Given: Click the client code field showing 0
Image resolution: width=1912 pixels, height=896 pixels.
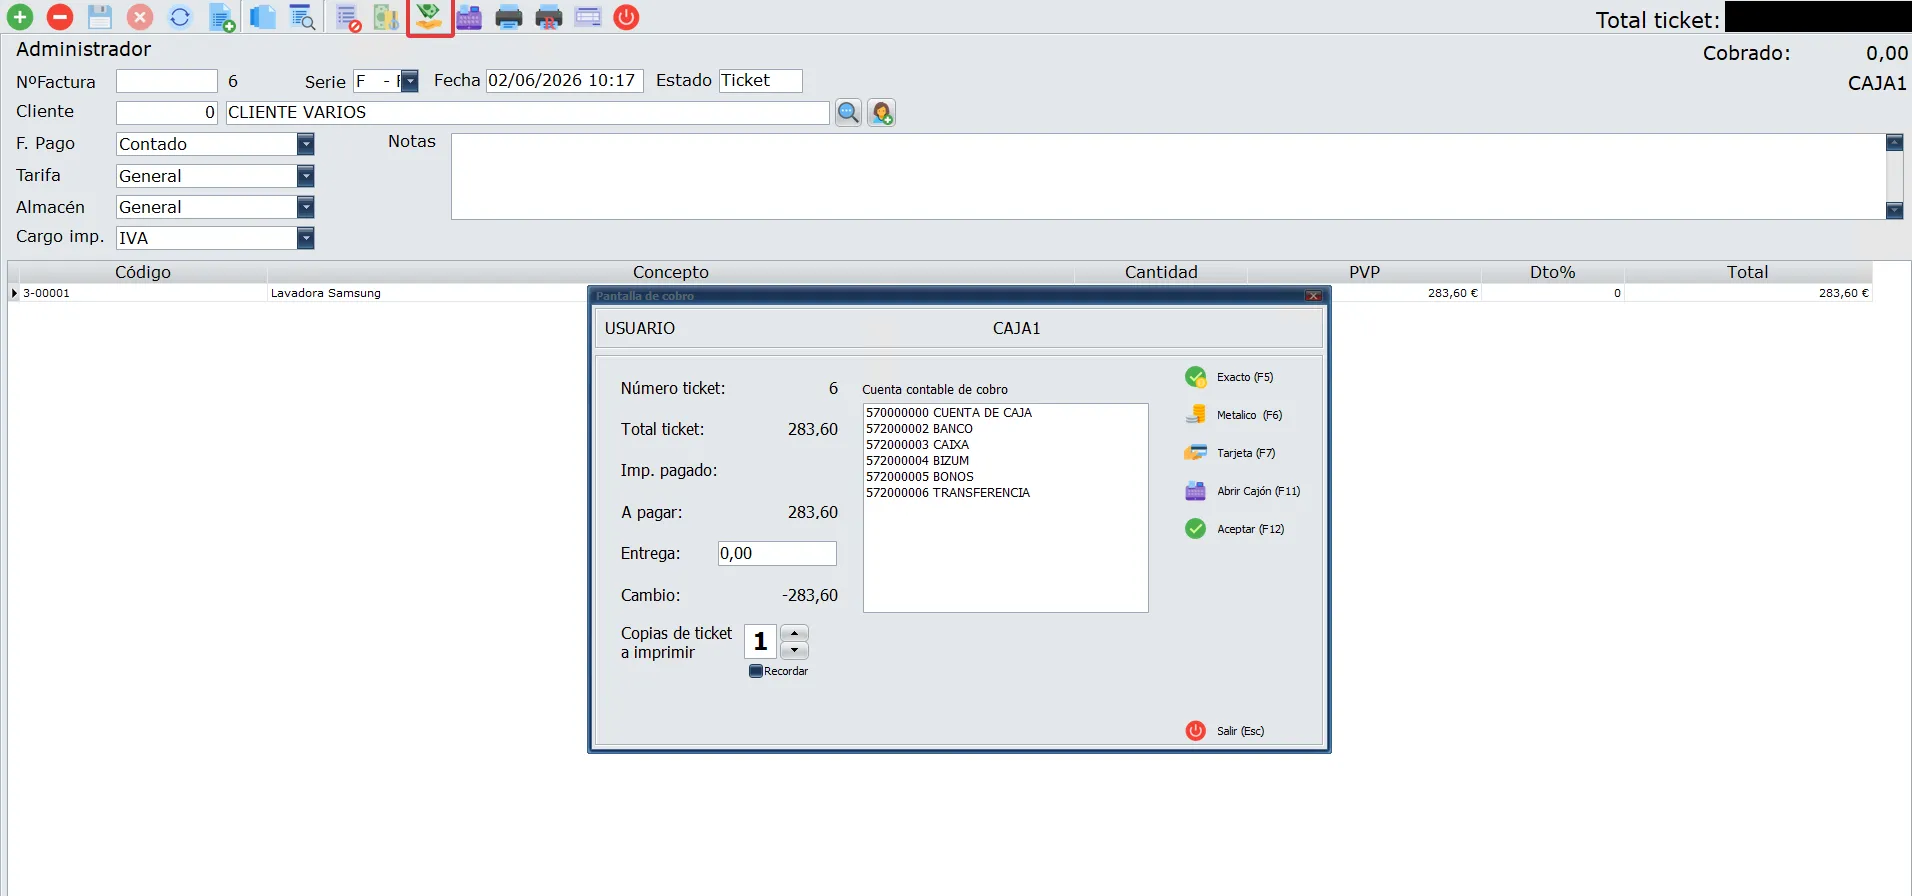Looking at the screenshot, I should pos(167,113).
